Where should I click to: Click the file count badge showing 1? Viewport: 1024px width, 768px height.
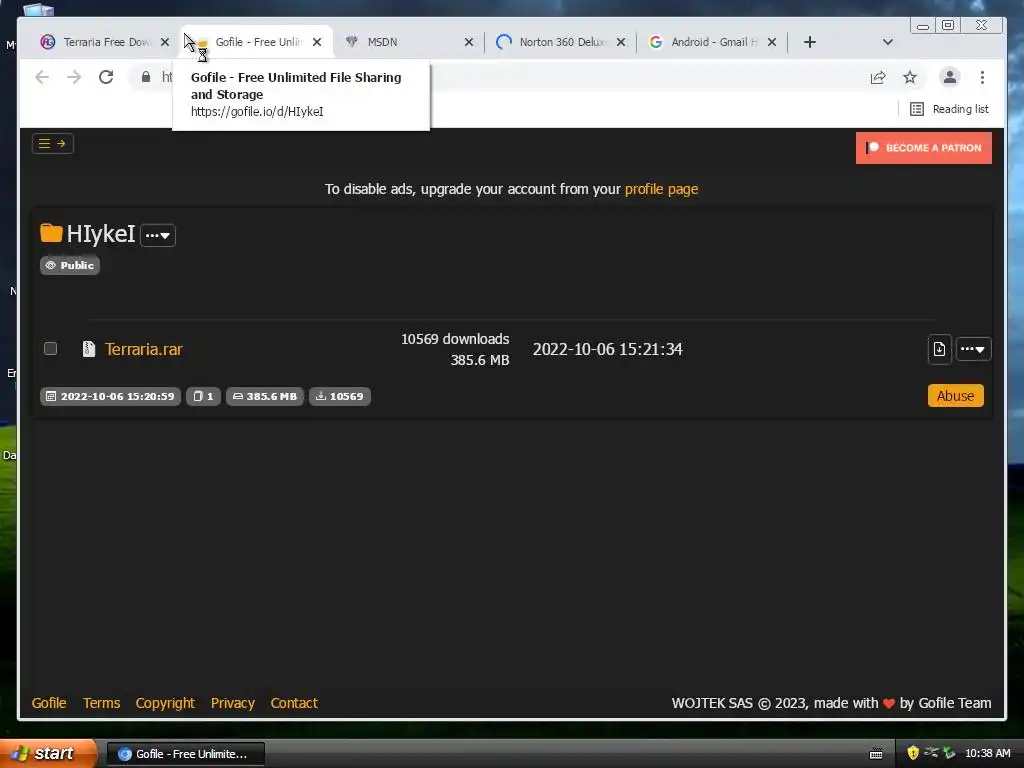coord(203,396)
